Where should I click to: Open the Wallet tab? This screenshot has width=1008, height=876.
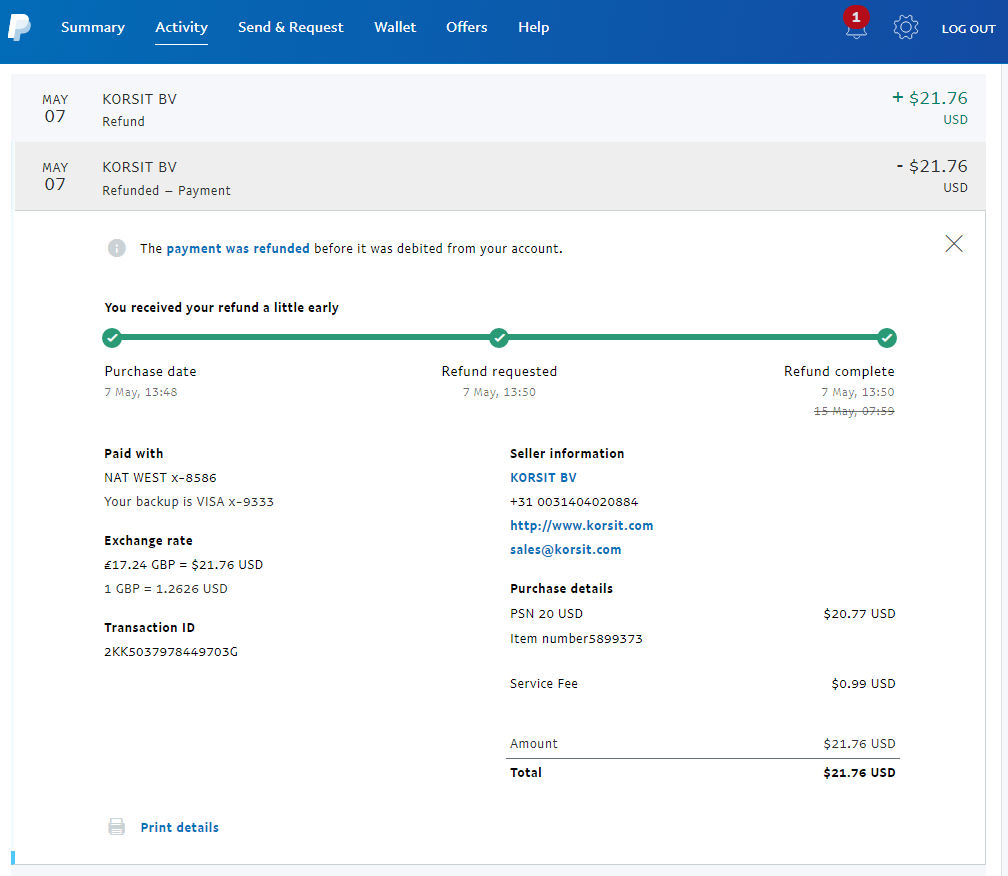click(x=395, y=27)
